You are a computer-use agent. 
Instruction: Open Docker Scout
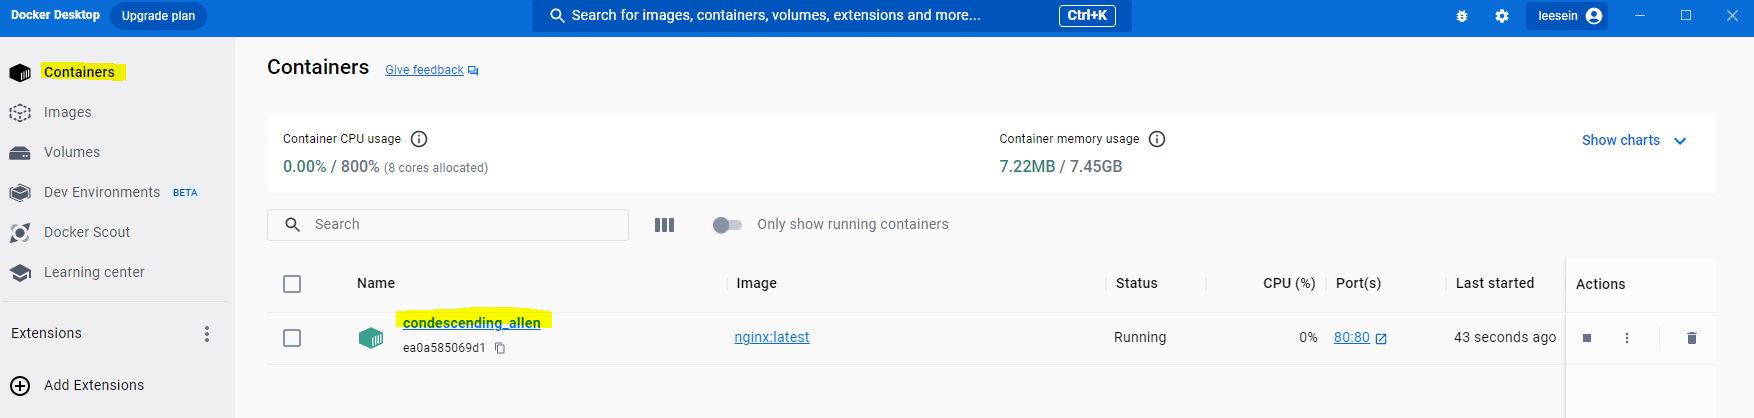click(x=87, y=232)
